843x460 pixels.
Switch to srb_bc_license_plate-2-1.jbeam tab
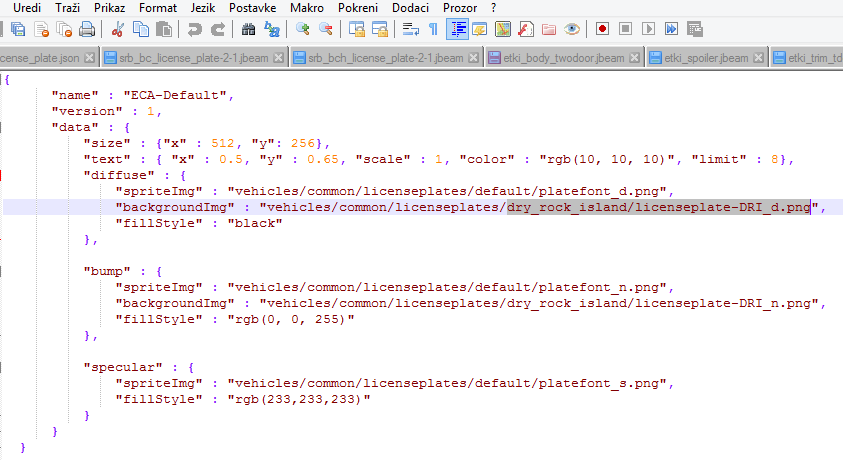[194, 58]
